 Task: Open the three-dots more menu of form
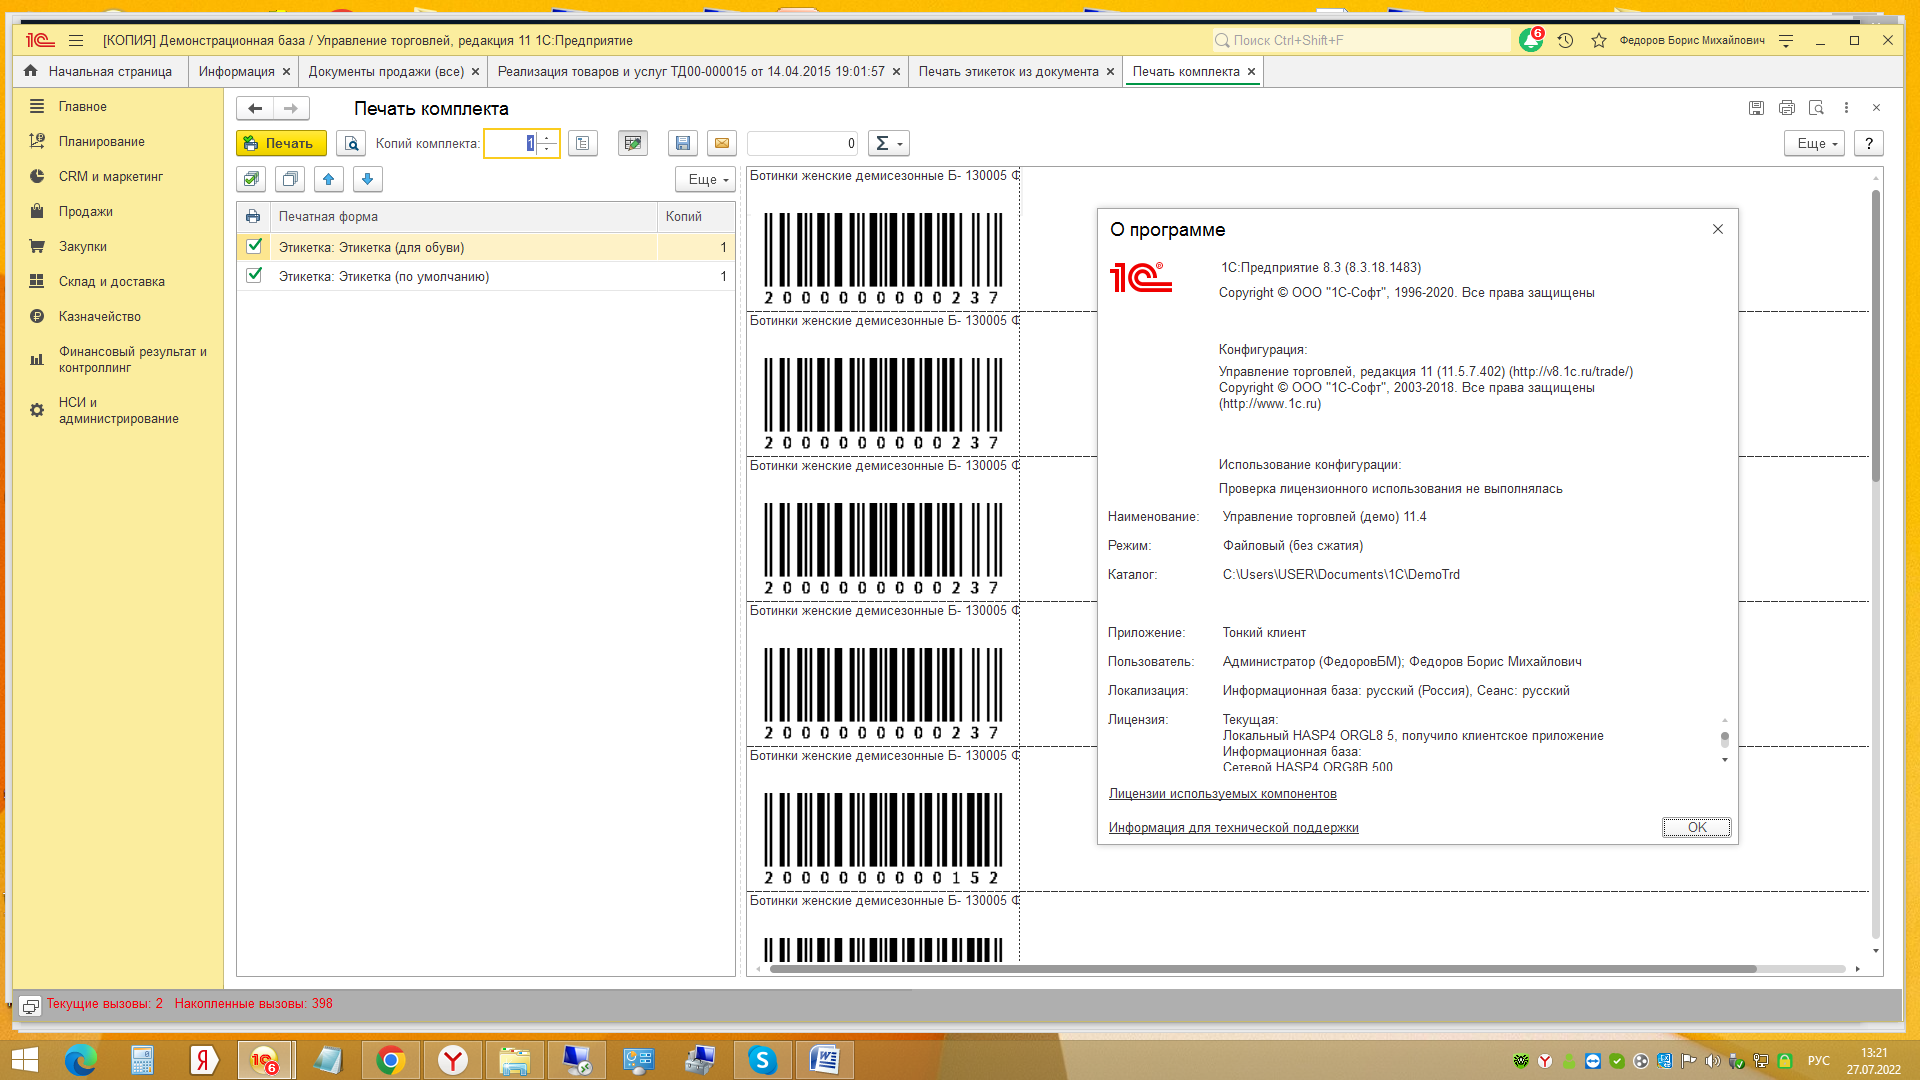tap(1847, 108)
